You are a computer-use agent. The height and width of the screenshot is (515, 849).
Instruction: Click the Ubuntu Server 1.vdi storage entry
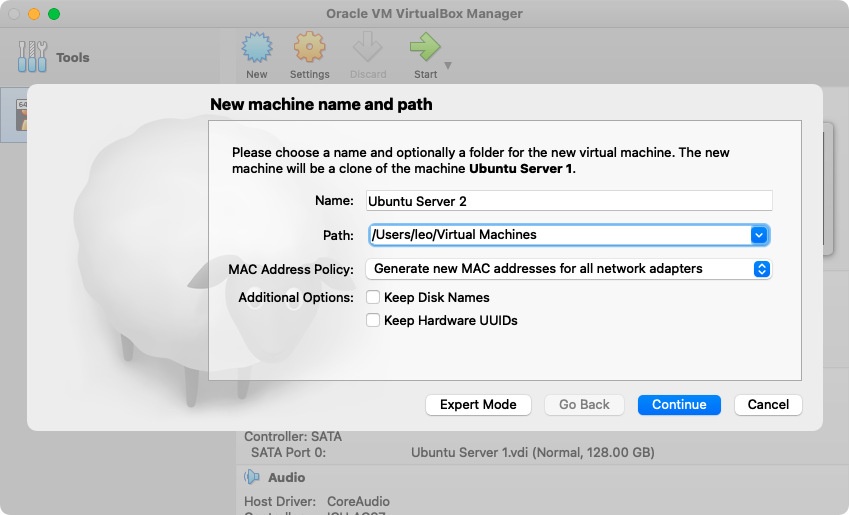[x=532, y=452]
